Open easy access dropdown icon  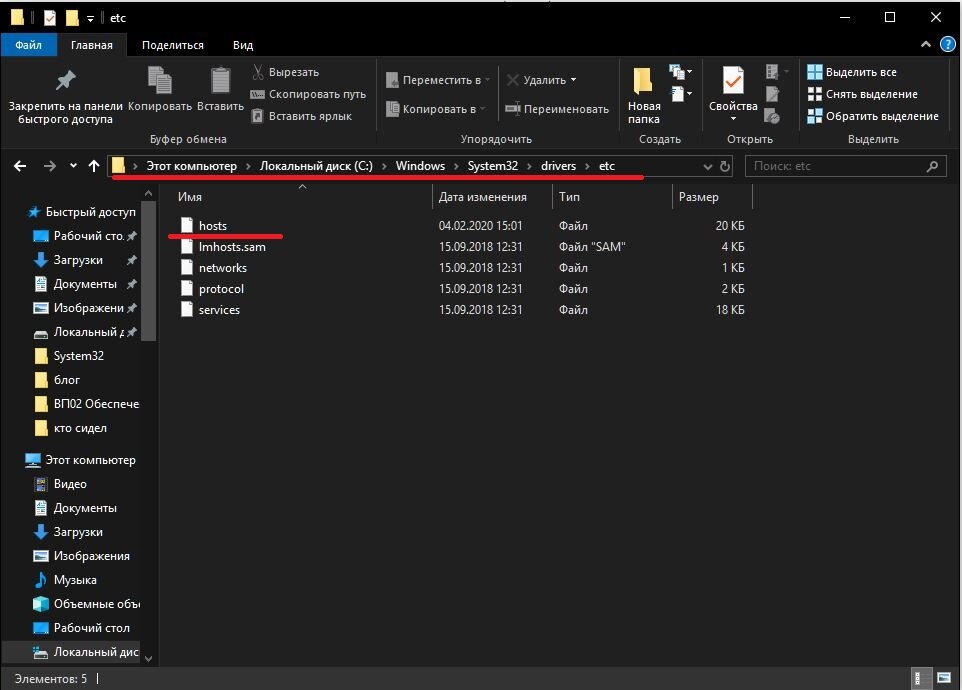click(x=680, y=94)
